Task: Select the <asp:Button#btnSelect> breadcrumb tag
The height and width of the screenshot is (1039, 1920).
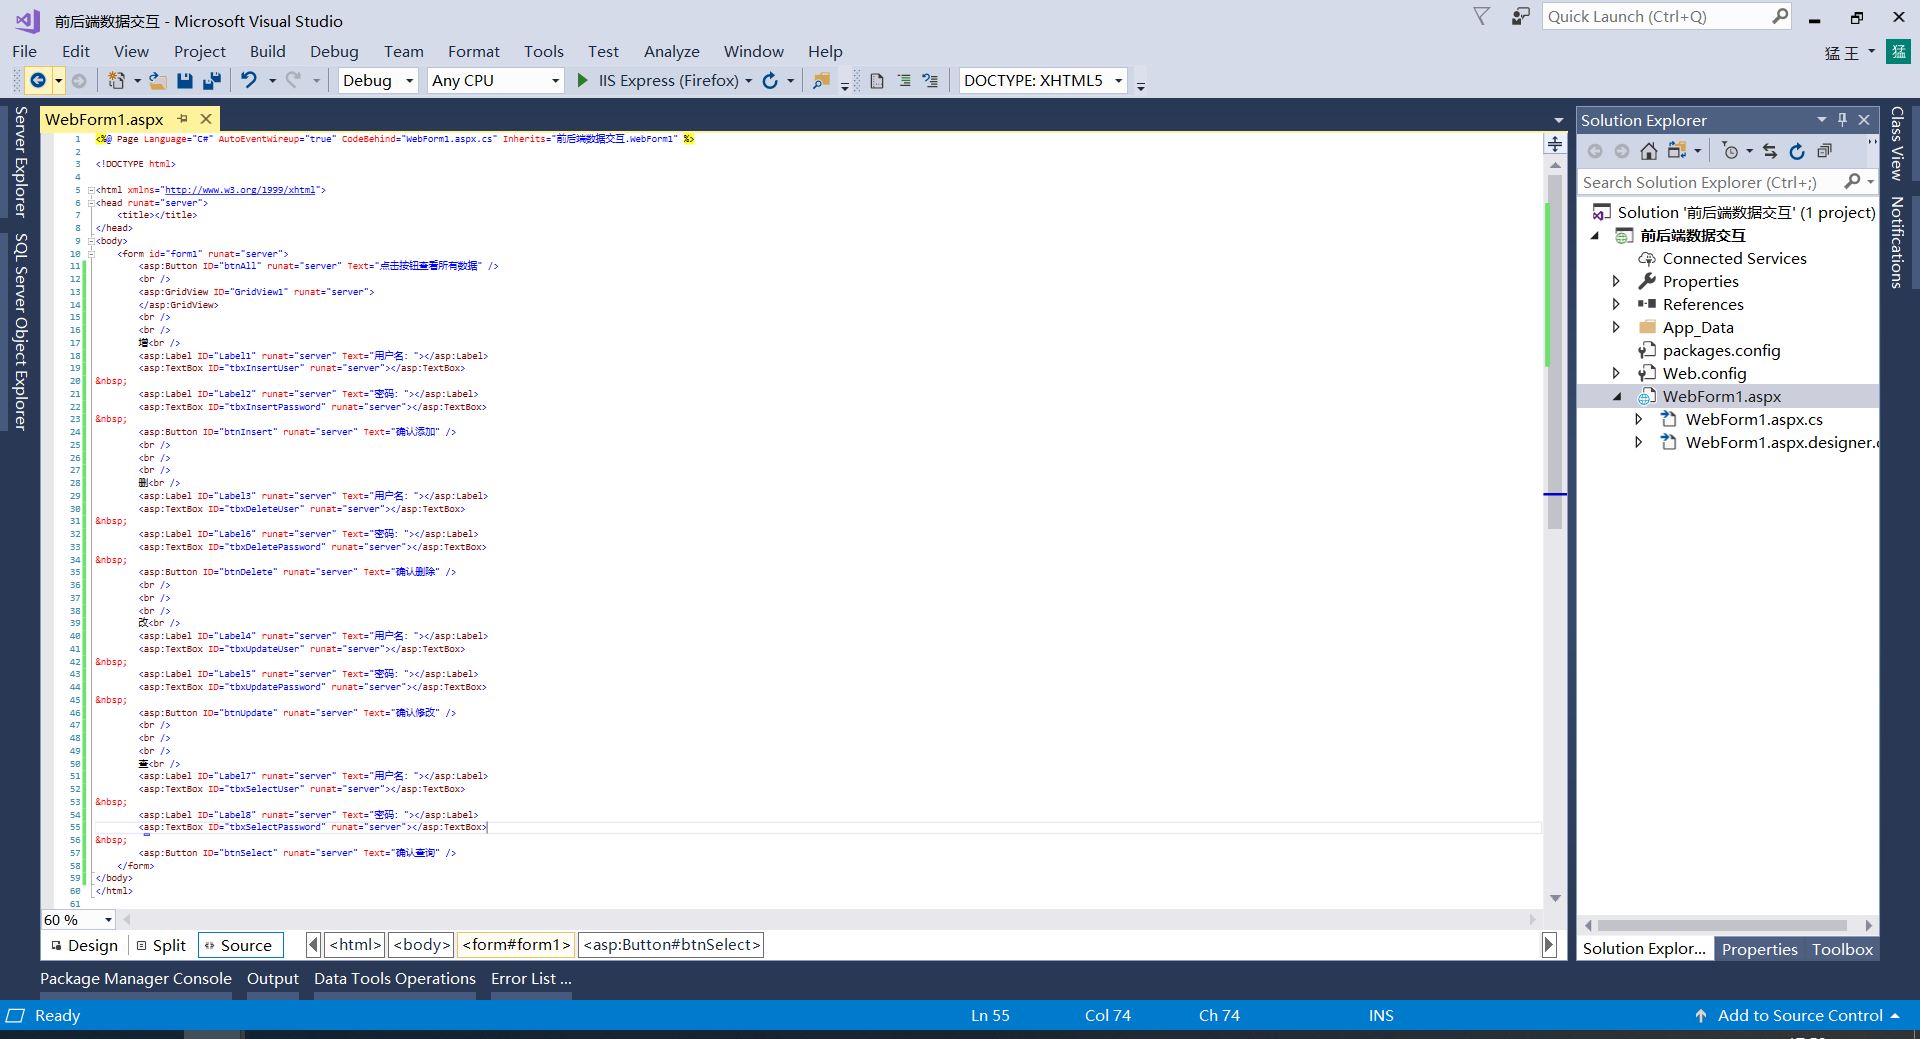Action: coord(672,945)
